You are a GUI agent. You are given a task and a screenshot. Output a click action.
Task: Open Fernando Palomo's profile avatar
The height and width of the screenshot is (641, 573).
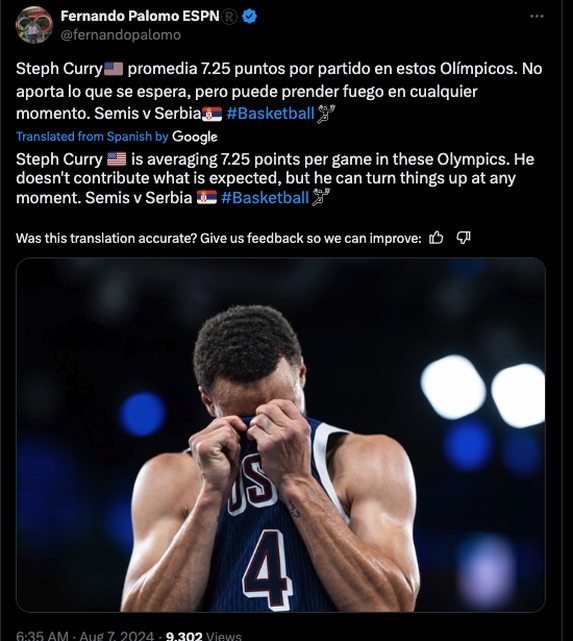(x=34, y=25)
